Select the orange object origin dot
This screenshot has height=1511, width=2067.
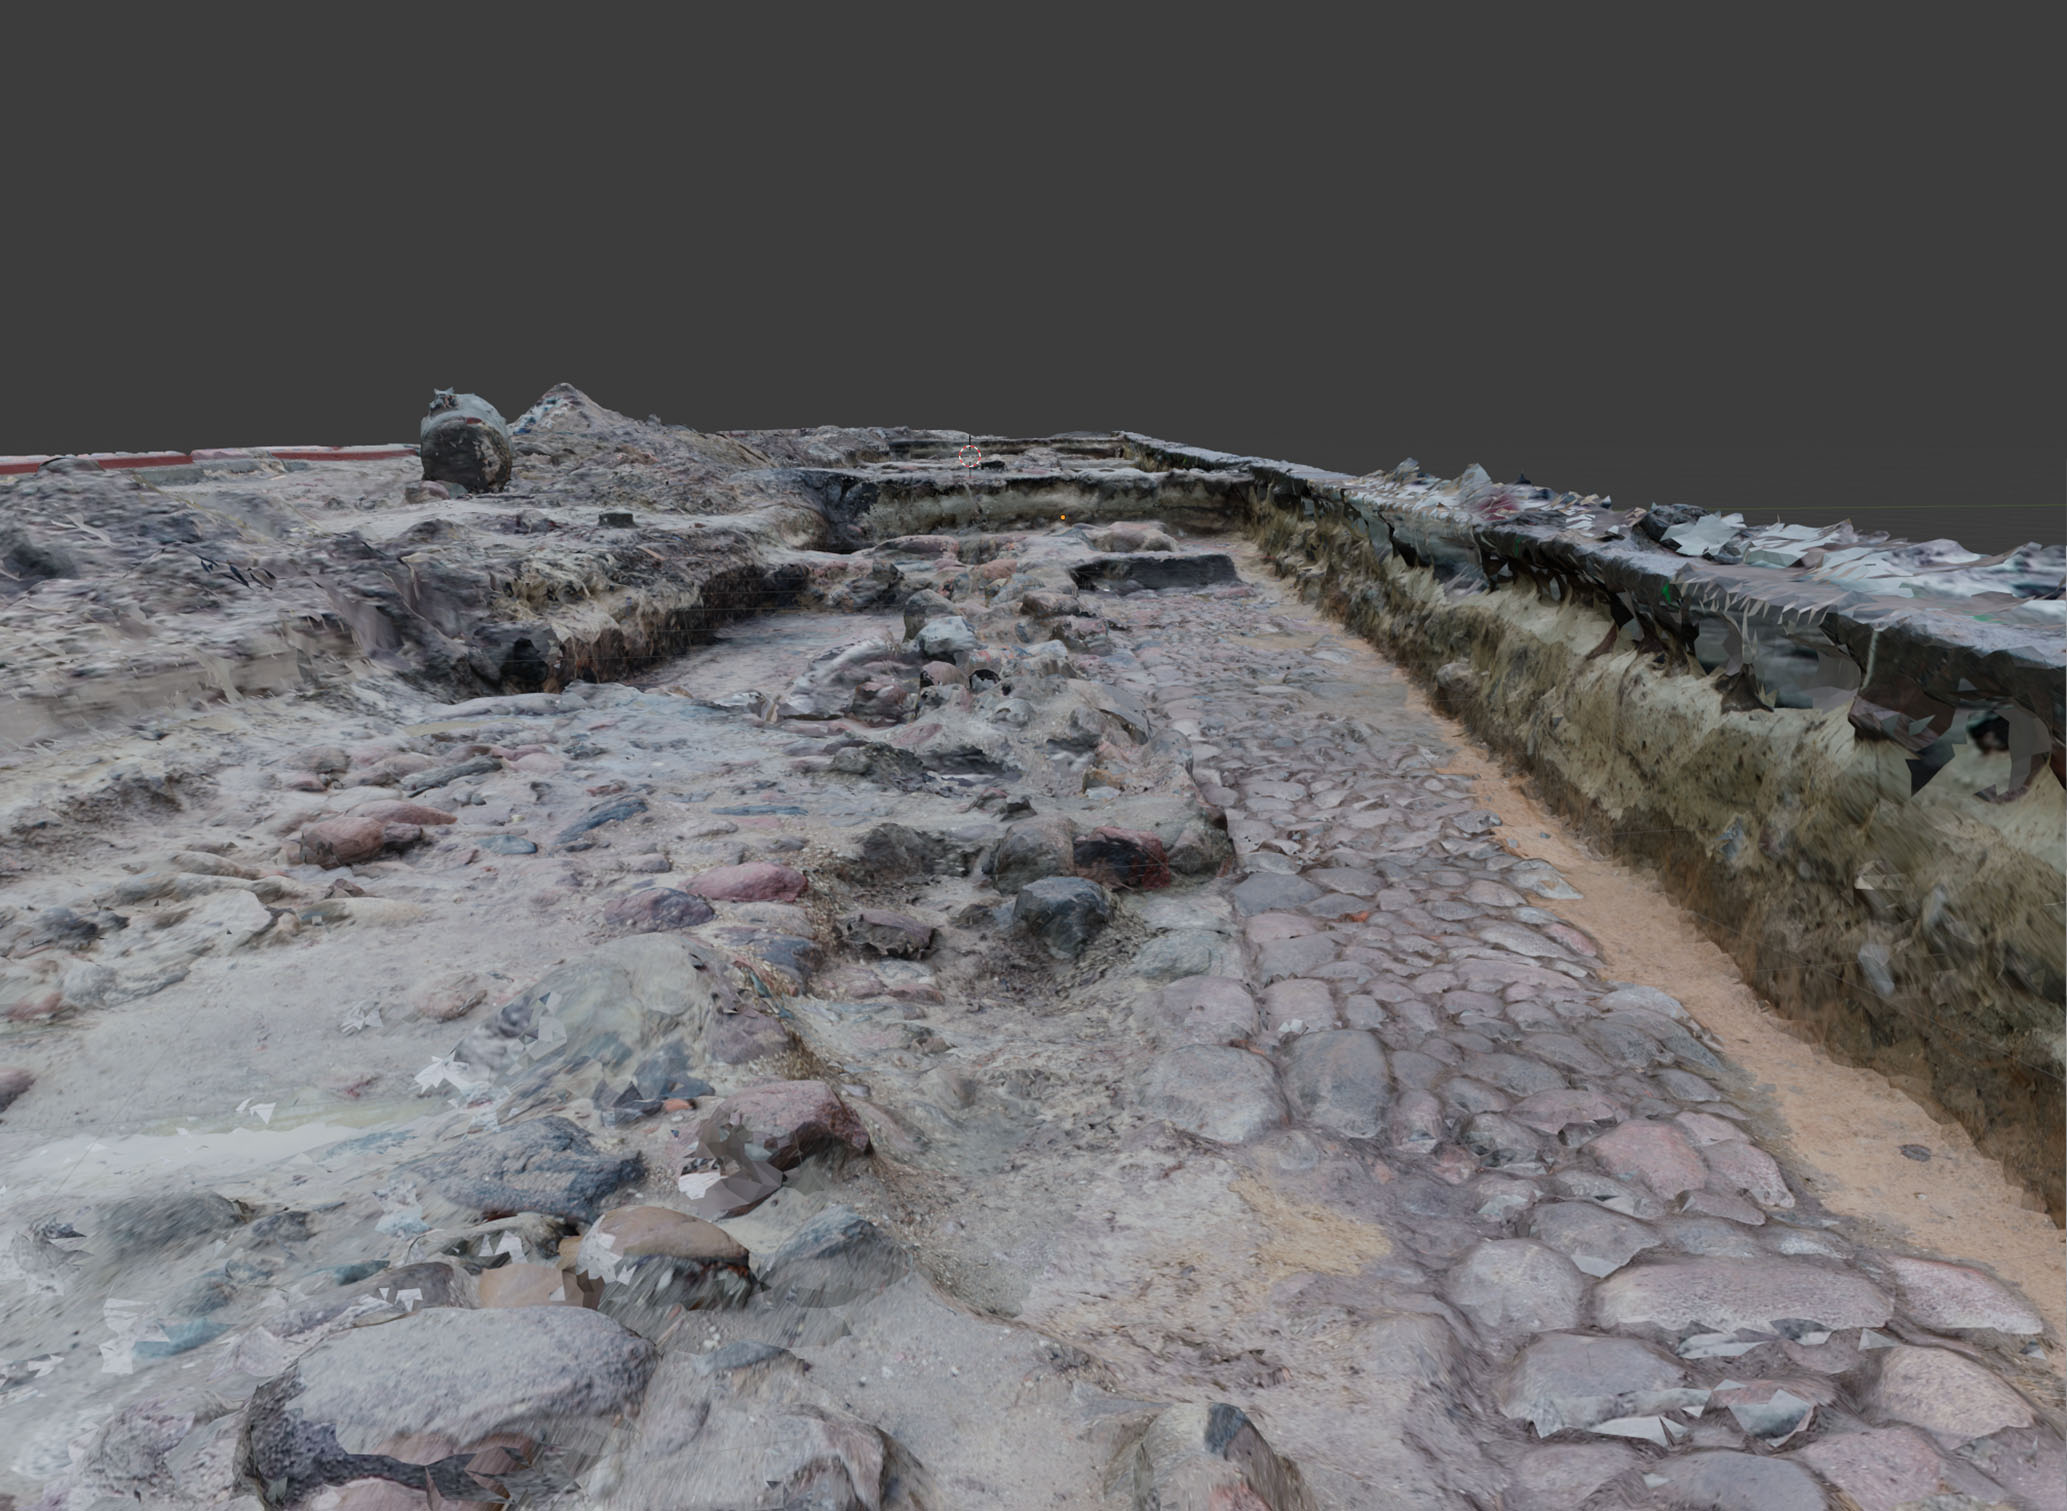point(1062,517)
